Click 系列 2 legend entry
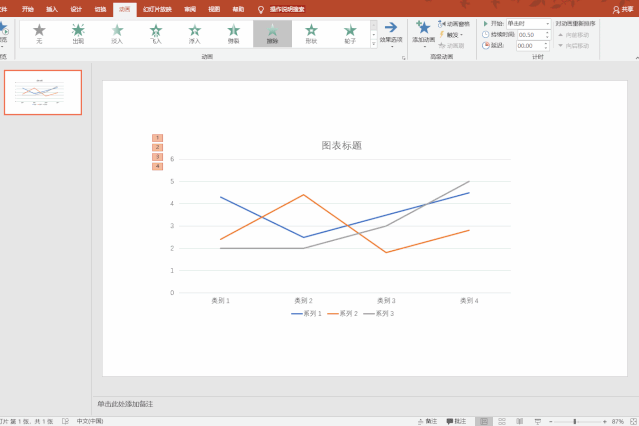 [x=342, y=313]
